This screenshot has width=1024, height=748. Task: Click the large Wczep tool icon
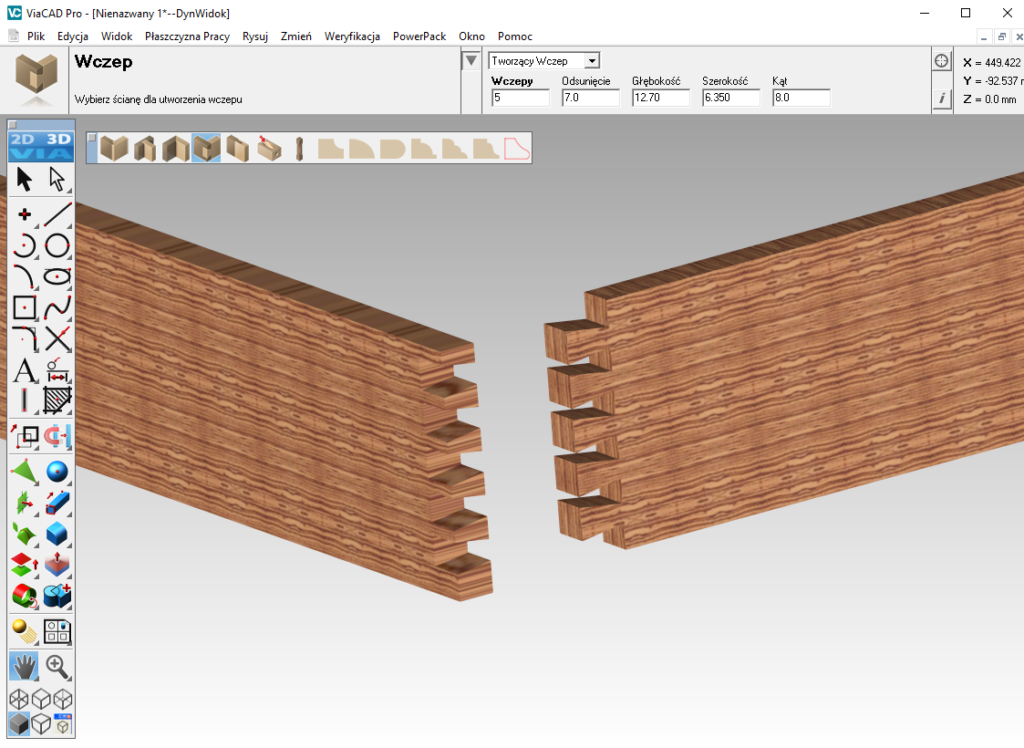(37, 78)
